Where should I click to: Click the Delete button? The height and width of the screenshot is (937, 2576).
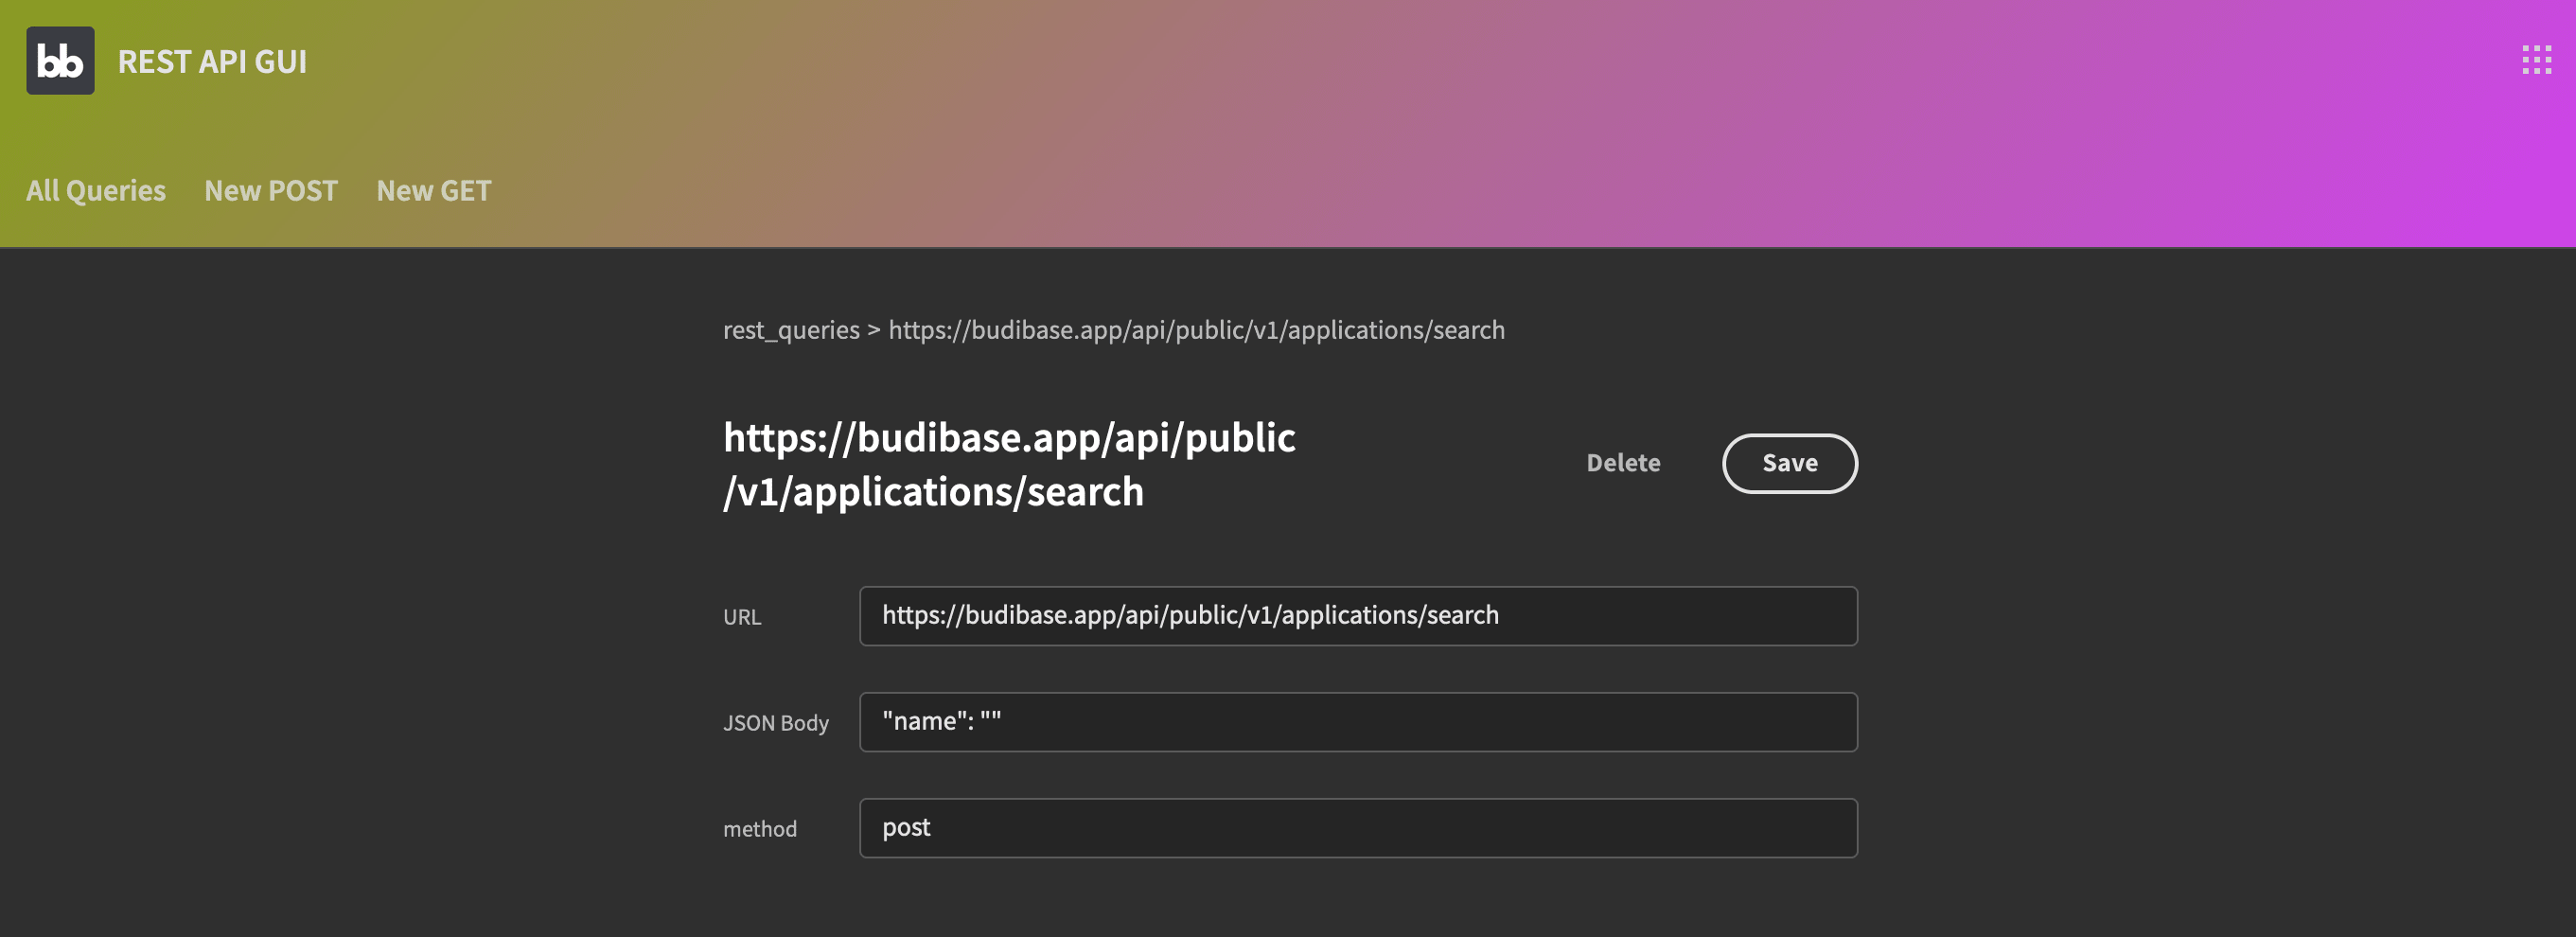[1623, 463]
